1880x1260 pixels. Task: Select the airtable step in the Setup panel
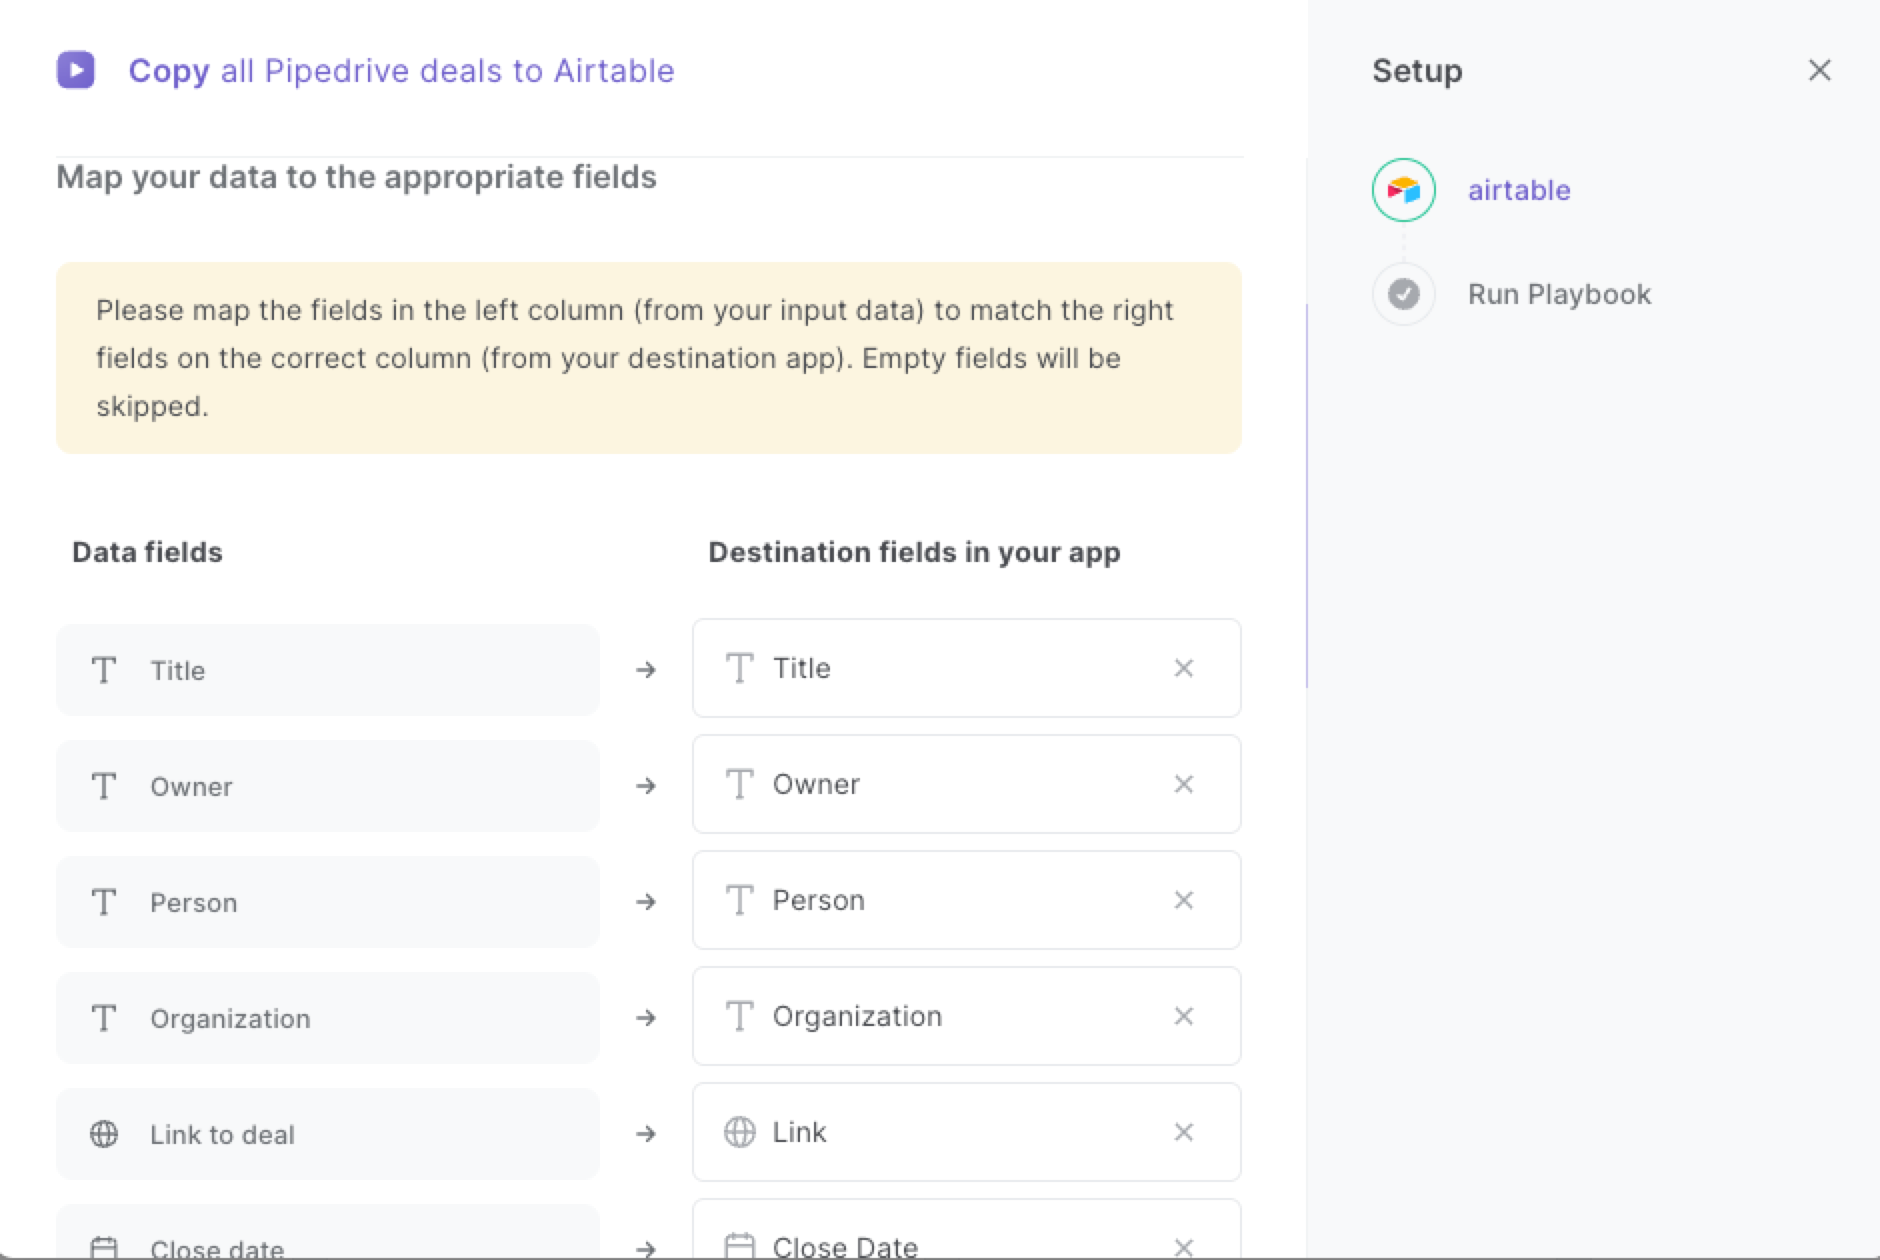1518,190
